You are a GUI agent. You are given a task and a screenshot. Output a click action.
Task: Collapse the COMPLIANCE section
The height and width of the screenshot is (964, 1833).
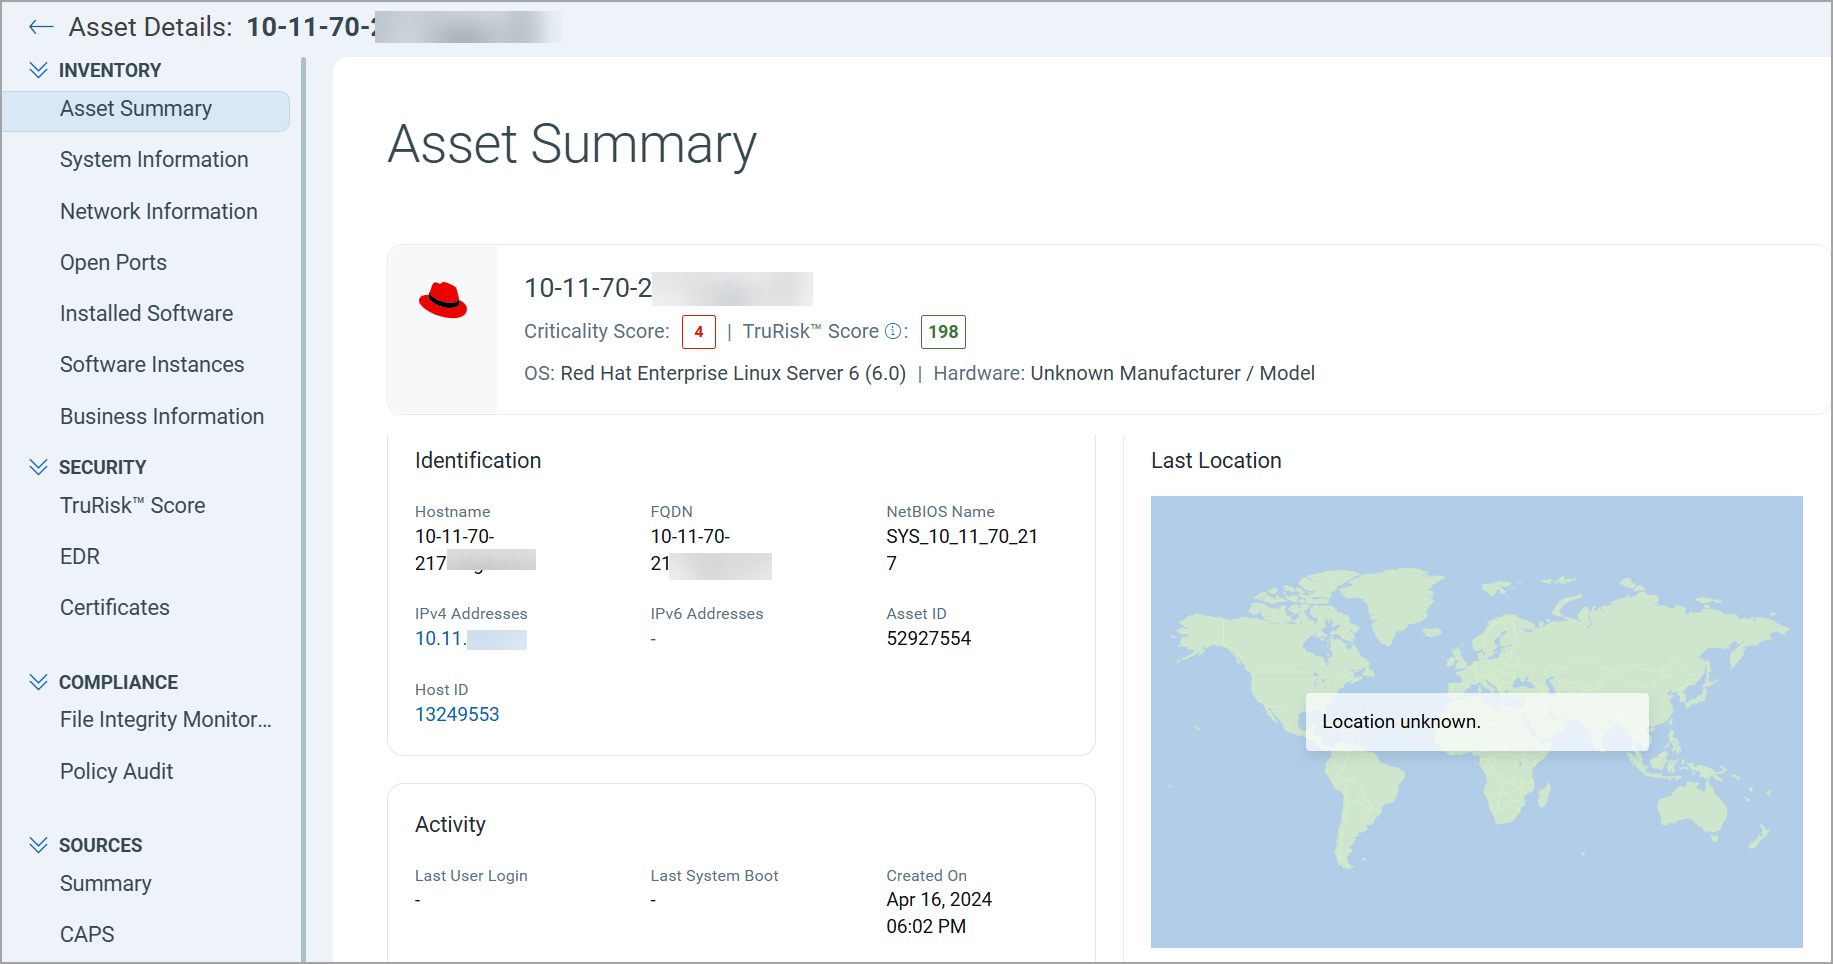tap(38, 681)
